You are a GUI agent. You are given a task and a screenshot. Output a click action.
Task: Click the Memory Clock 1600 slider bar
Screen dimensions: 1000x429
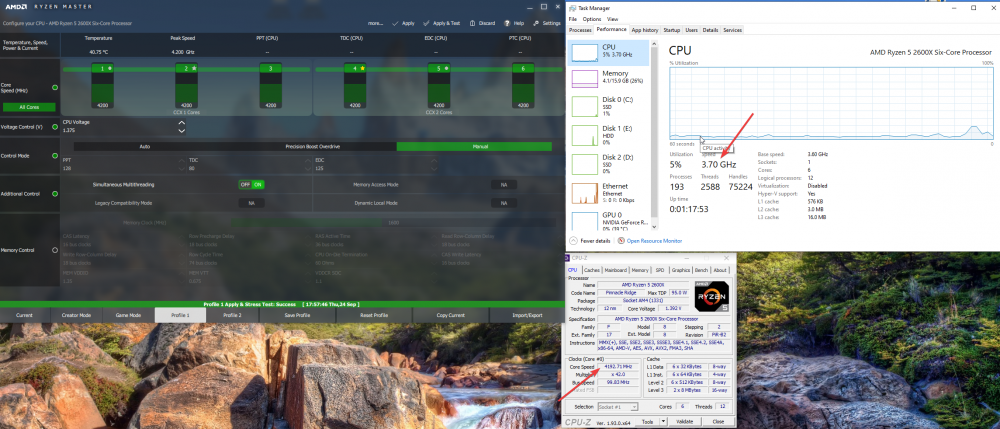point(393,223)
